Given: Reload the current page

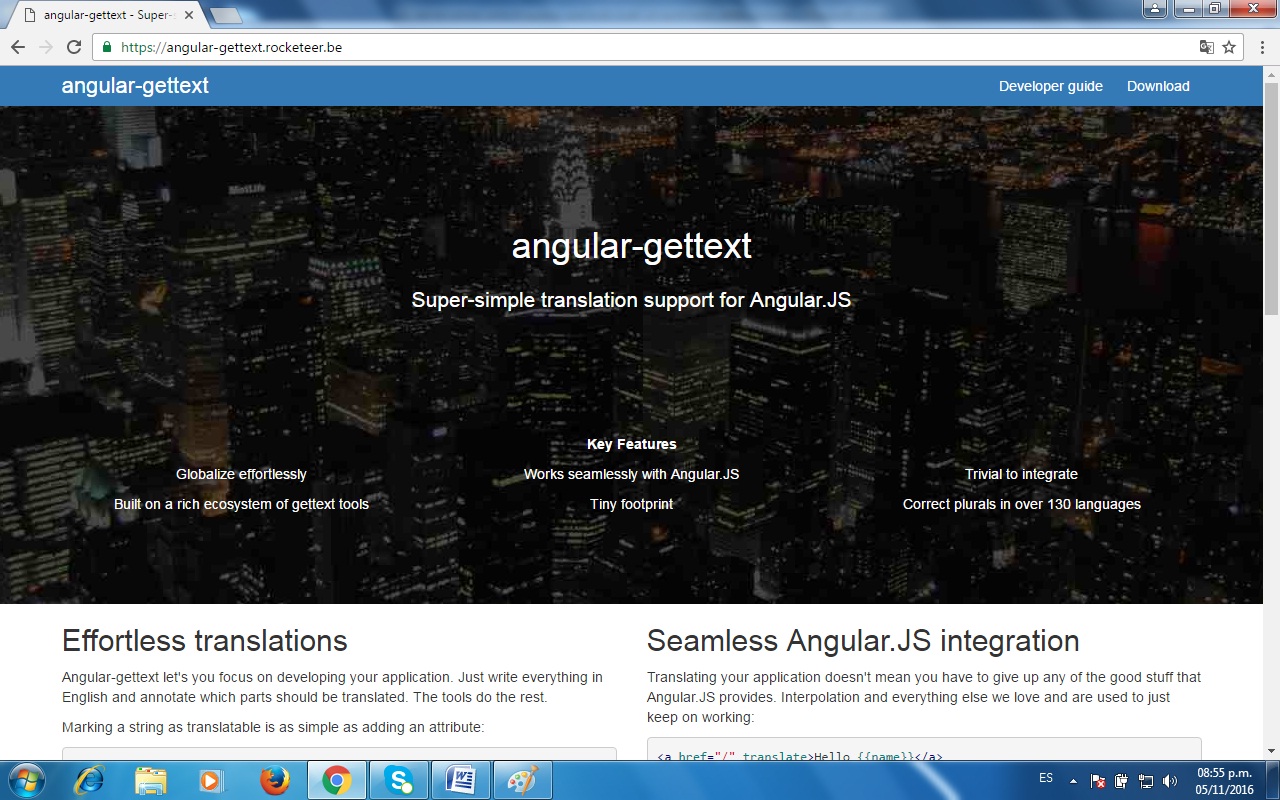Looking at the screenshot, I should (73, 46).
